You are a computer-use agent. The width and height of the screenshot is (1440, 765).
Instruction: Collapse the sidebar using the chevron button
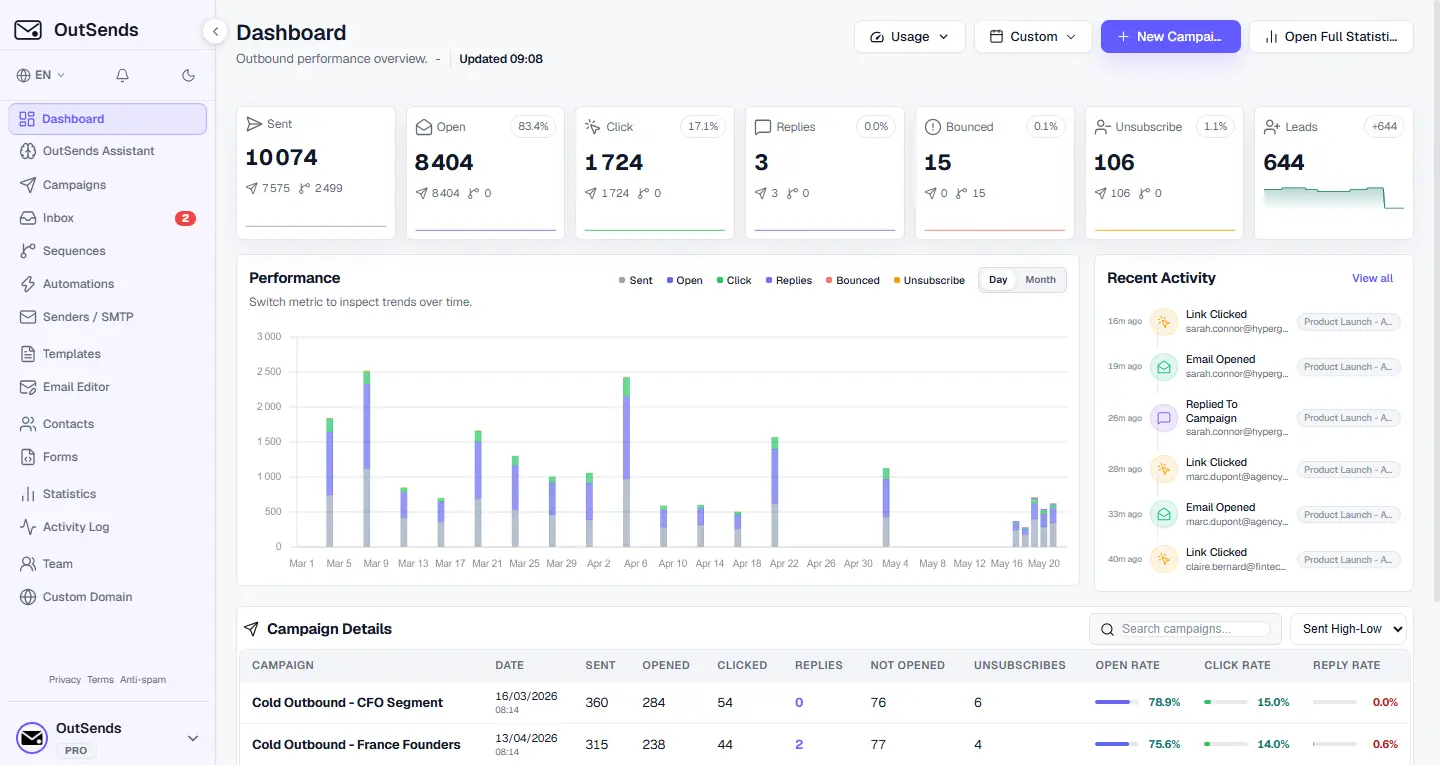pyautogui.click(x=215, y=32)
